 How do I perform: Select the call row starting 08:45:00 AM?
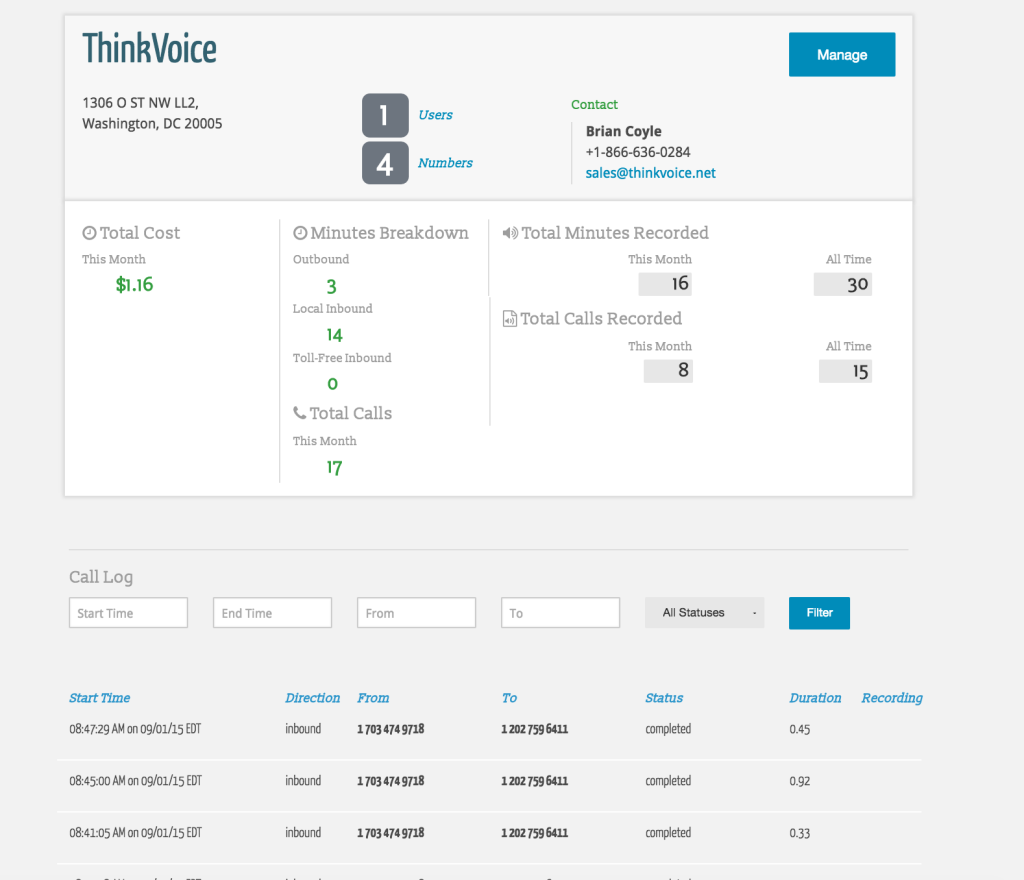pyautogui.click(x=489, y=781)
